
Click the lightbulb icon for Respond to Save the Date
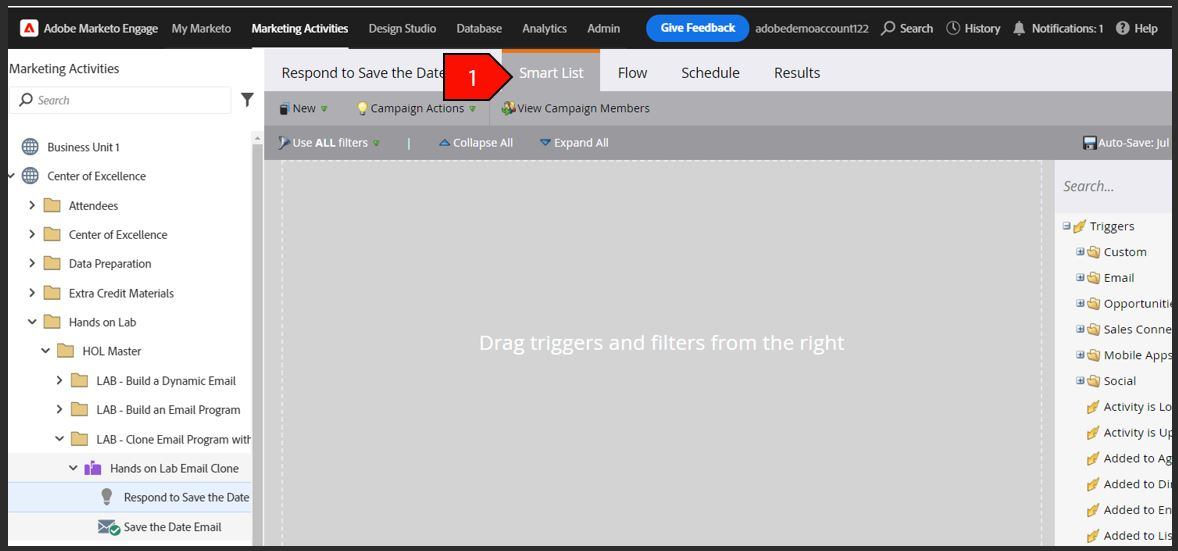pyautogui.click(x=107, y=497)
